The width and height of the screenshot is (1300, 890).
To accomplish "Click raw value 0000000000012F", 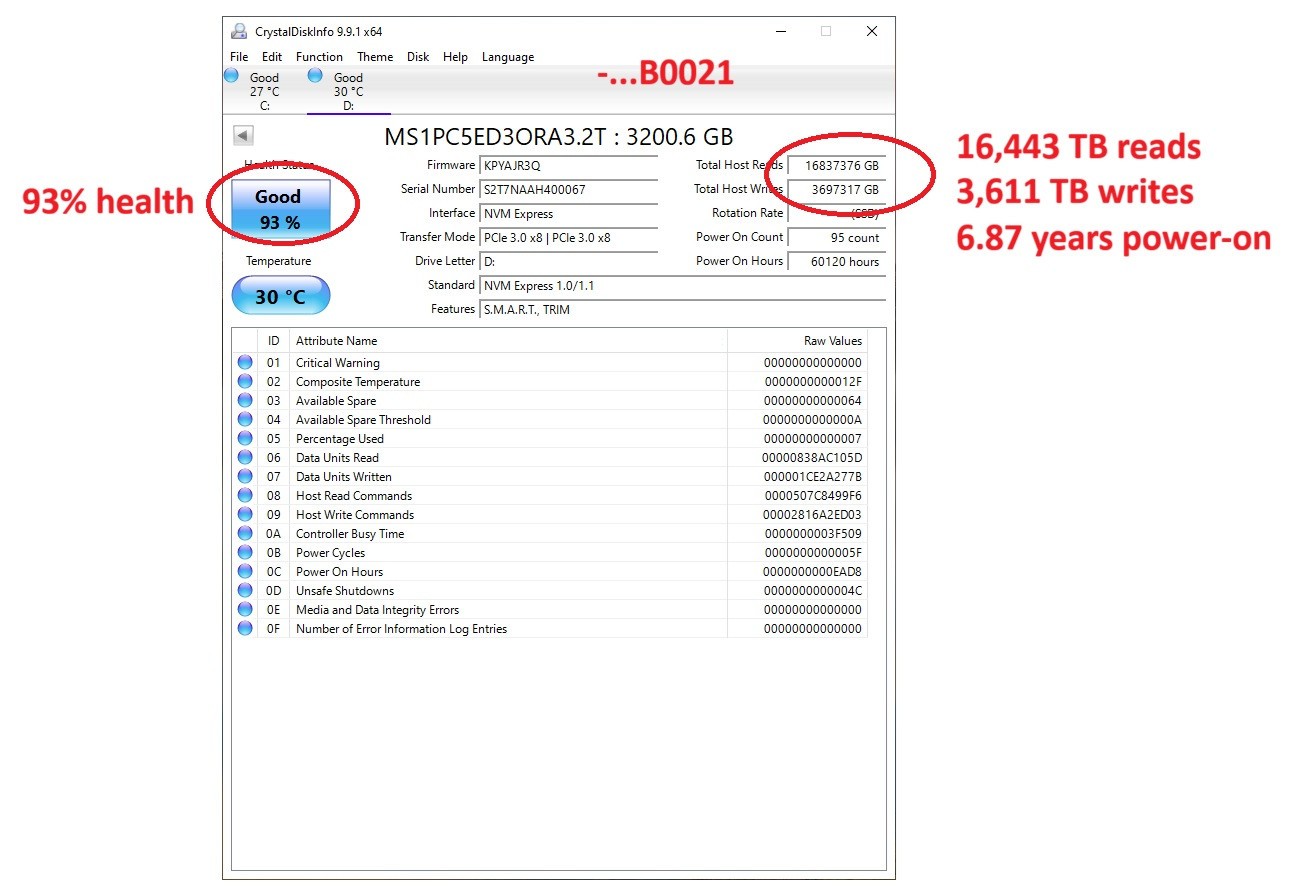I will click(x=813, y=382).
